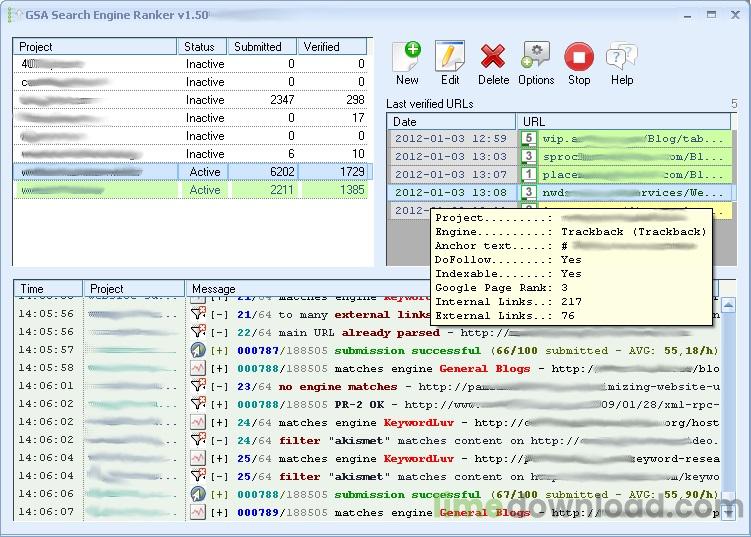Click the first project row starting with 40
Viewport: 751px width, 537px height.
(x=192, y=64)
